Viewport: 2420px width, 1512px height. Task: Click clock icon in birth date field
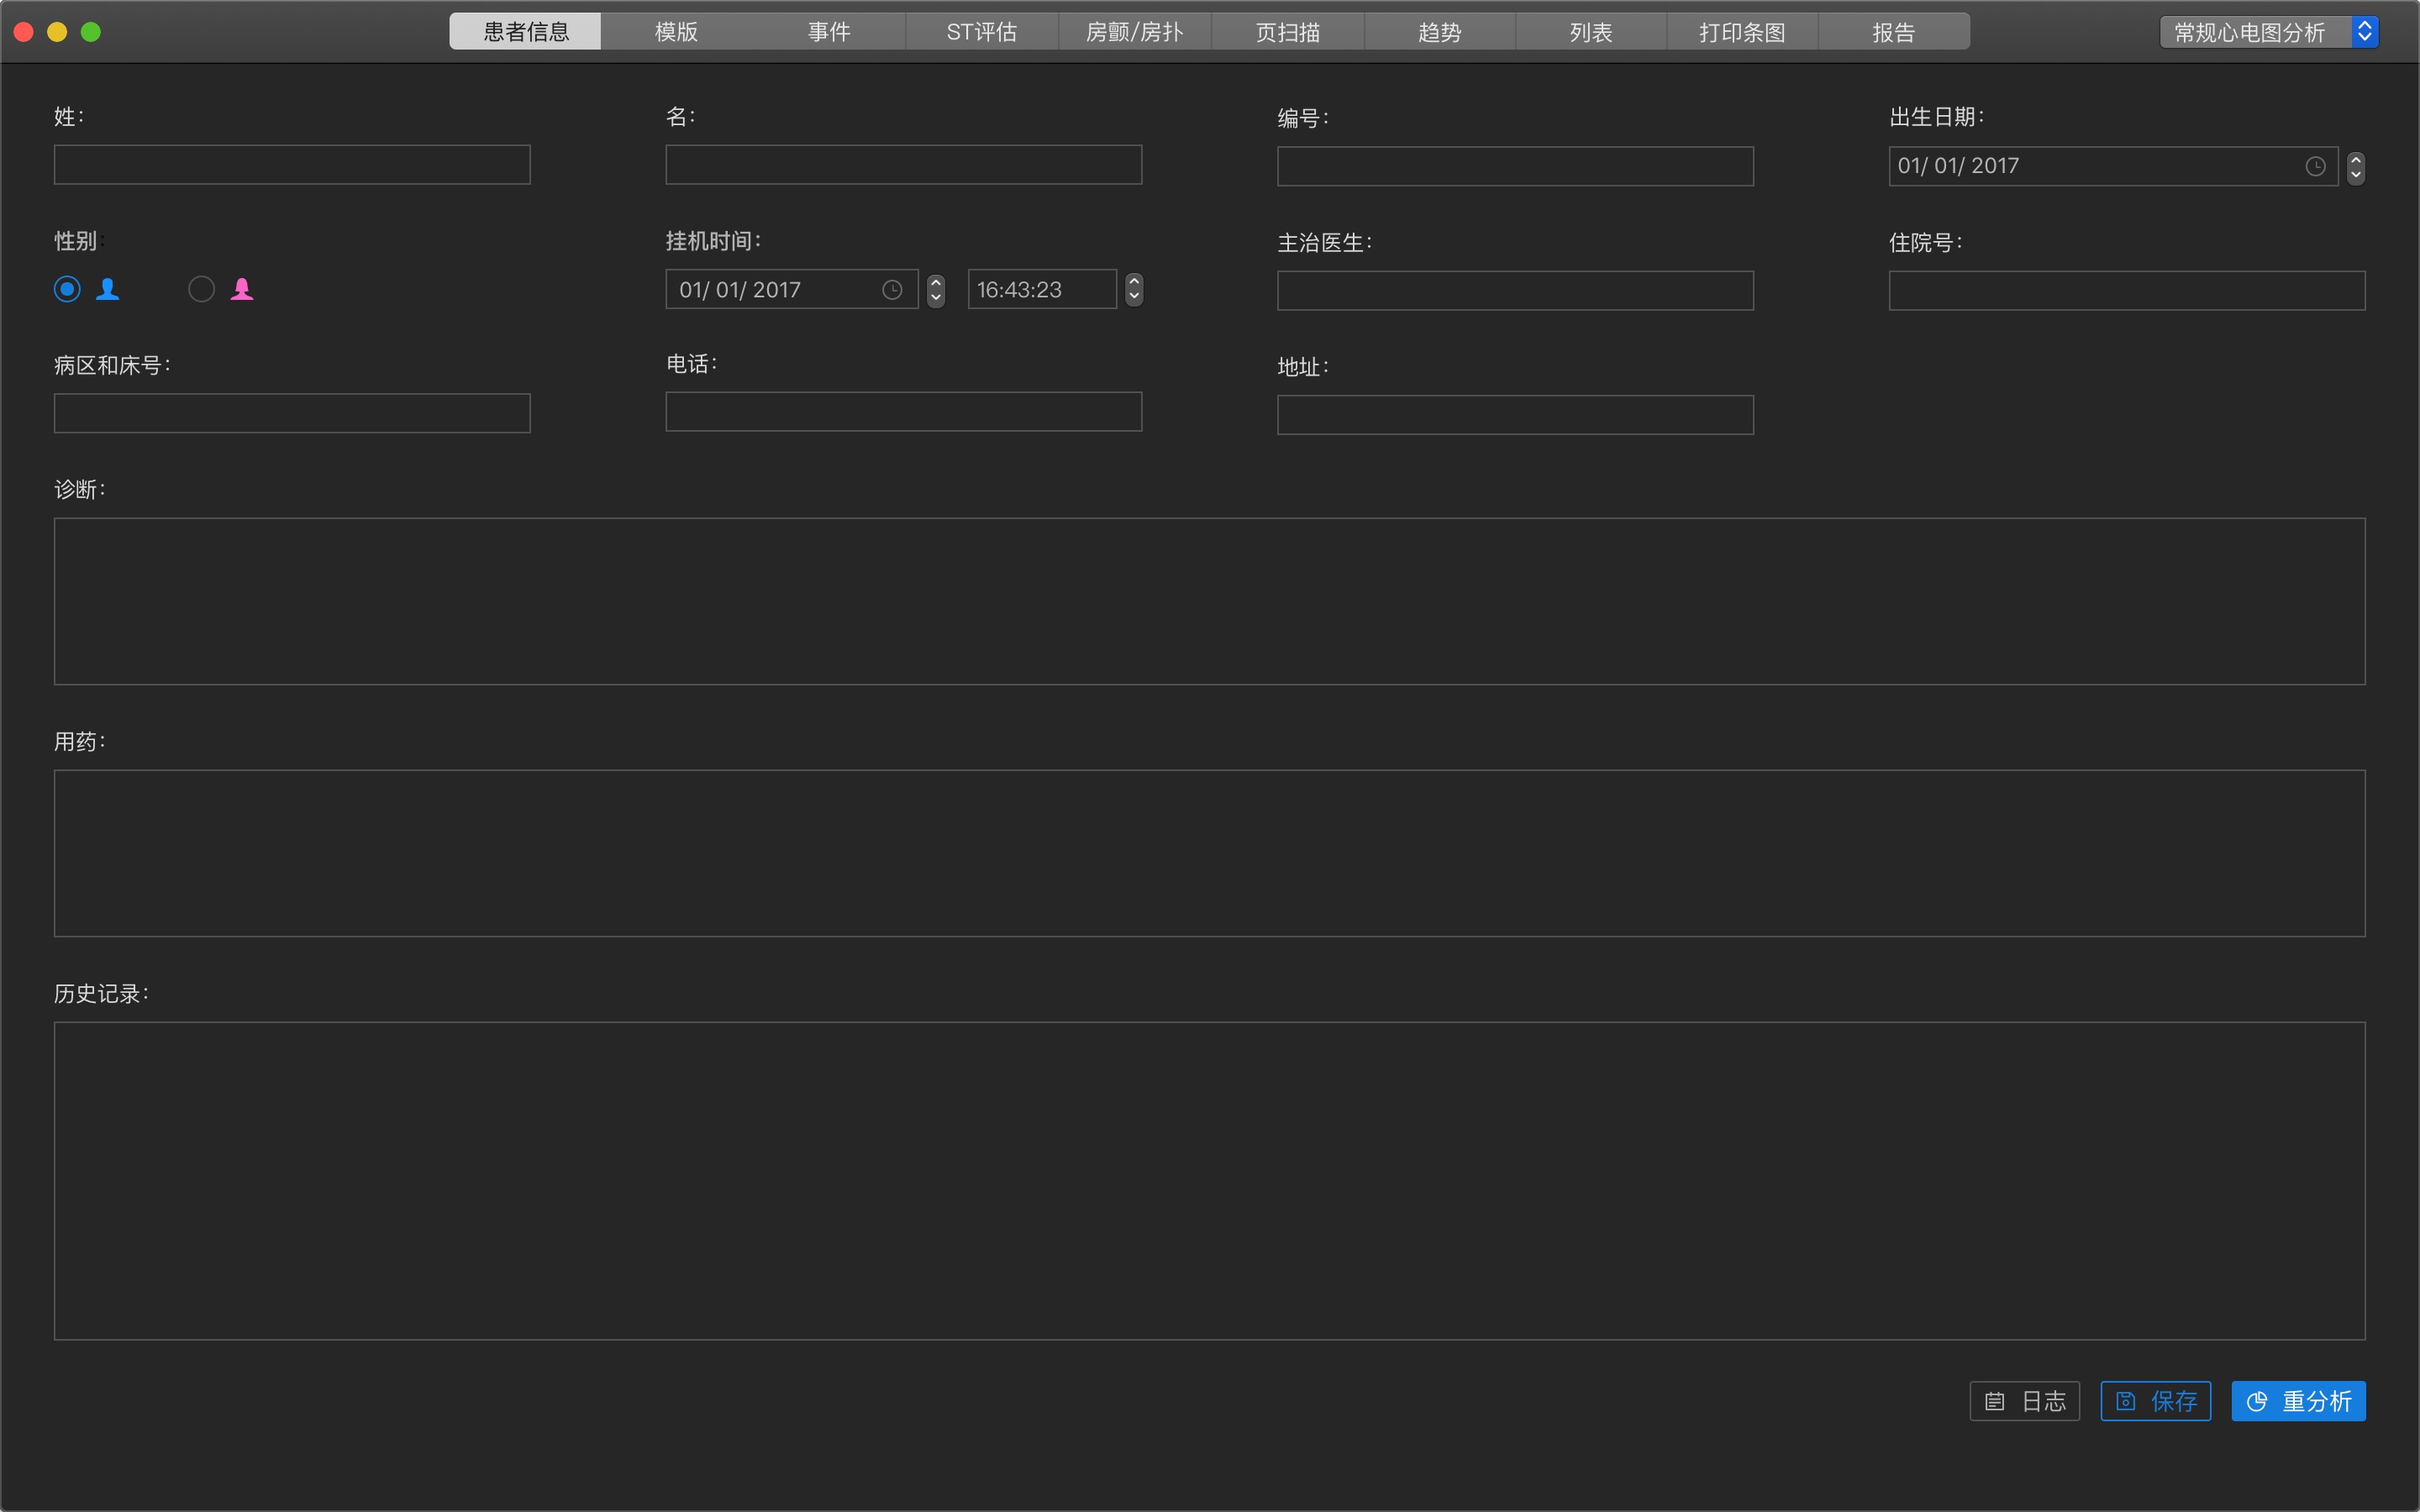(2315, 167)
